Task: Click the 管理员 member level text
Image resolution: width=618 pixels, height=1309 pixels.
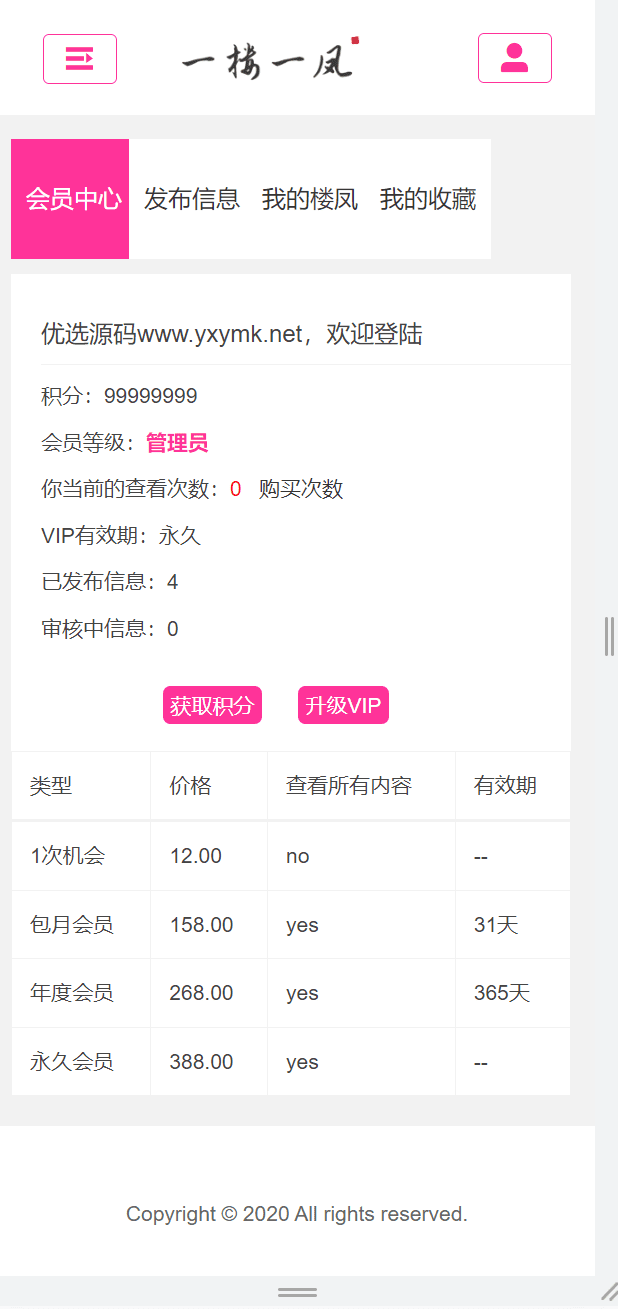Action: (177, 443)
